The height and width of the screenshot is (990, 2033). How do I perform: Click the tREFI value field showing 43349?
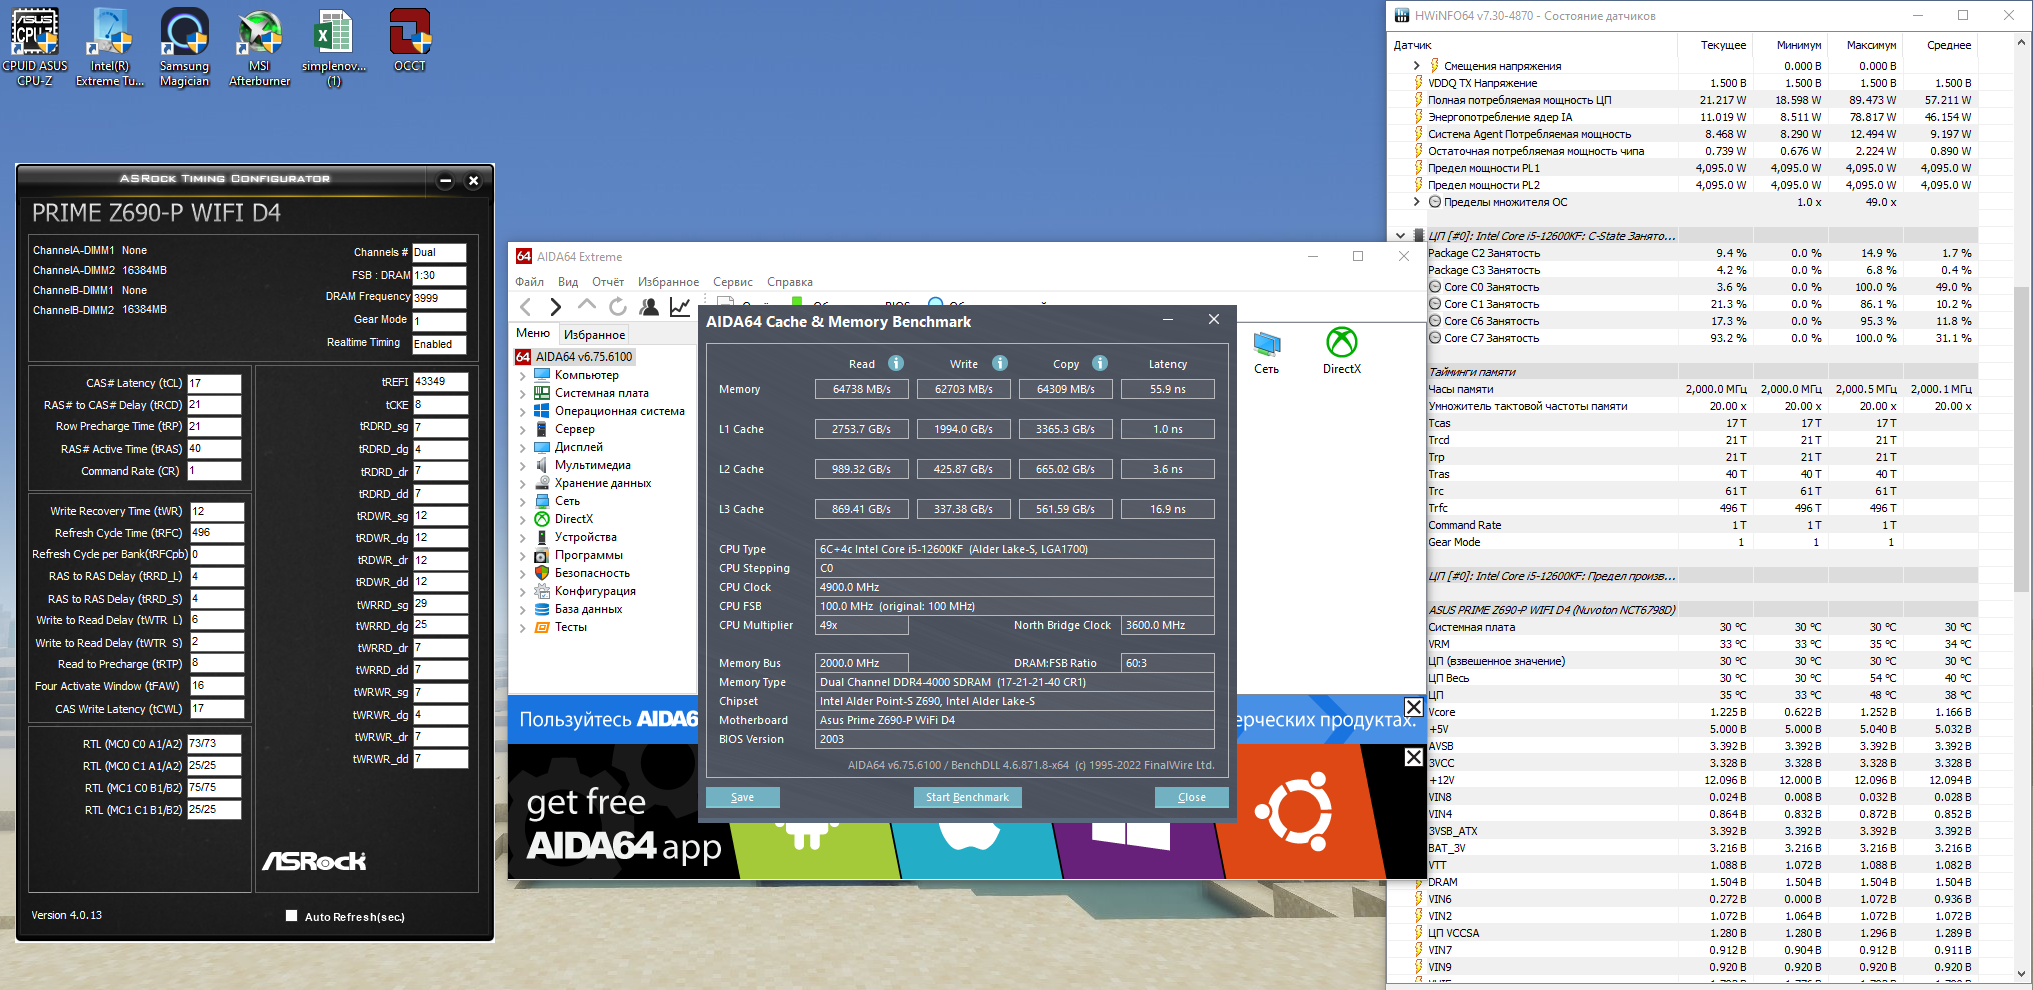440,381
